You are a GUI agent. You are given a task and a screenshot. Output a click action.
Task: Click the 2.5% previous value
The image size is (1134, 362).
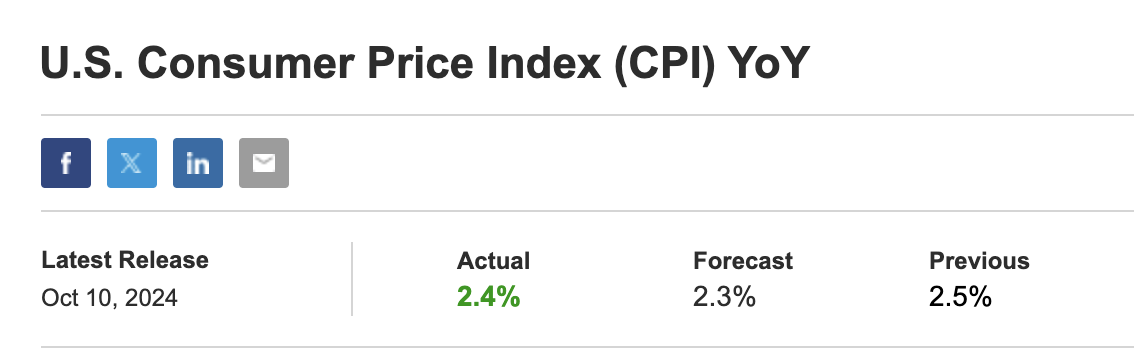960,297
